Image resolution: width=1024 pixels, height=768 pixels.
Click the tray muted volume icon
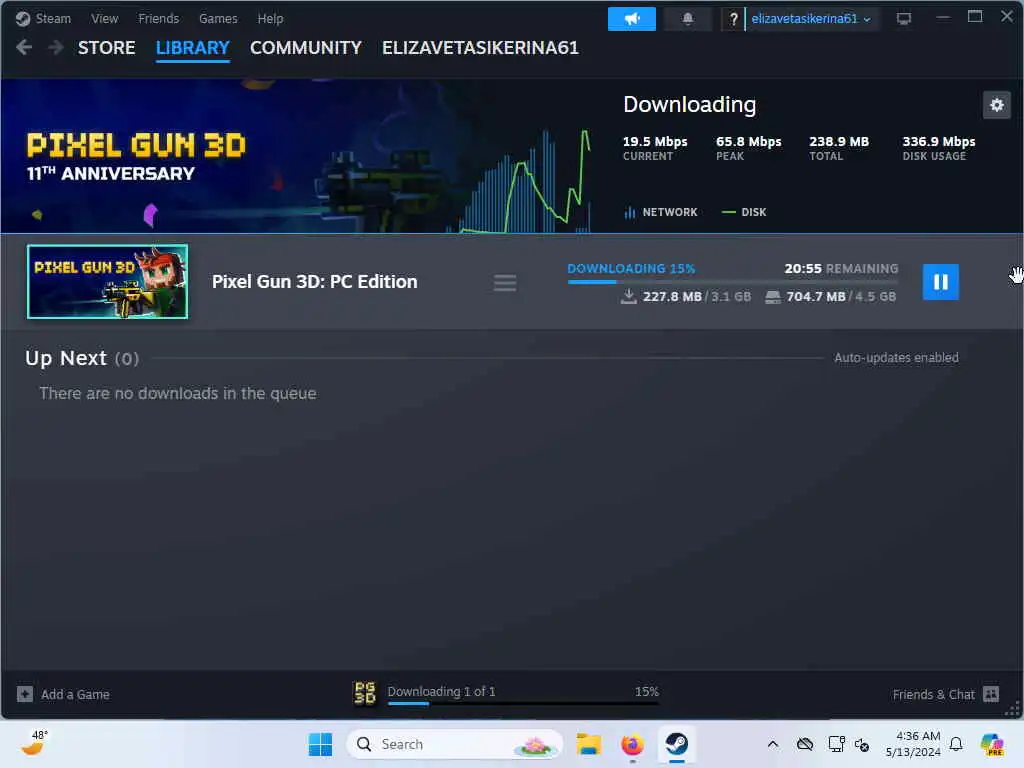tap(862, 745)
